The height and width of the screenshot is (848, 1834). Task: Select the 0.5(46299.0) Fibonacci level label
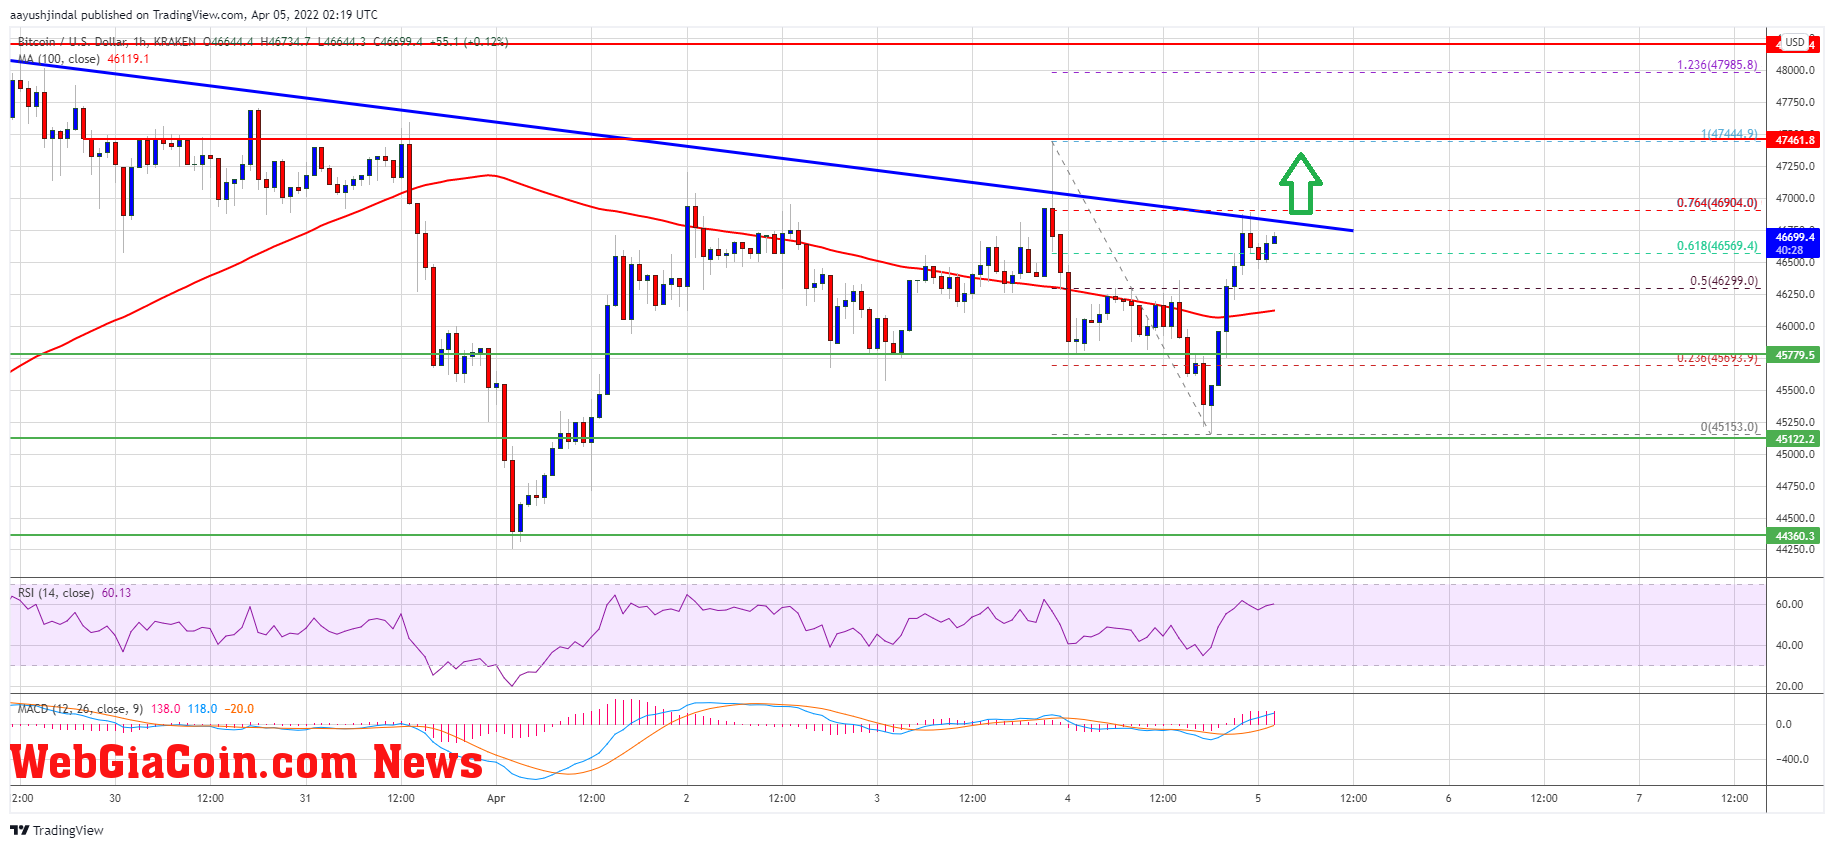(x=1724, y=281)
